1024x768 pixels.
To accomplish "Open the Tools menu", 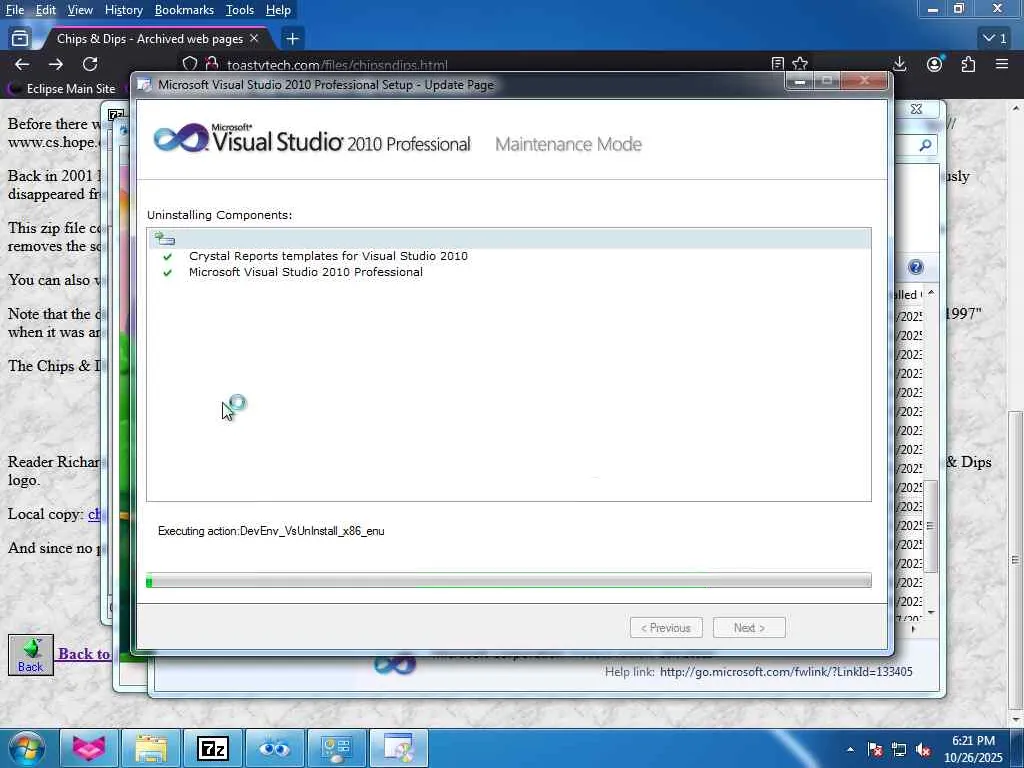I will tap(240, 10).
